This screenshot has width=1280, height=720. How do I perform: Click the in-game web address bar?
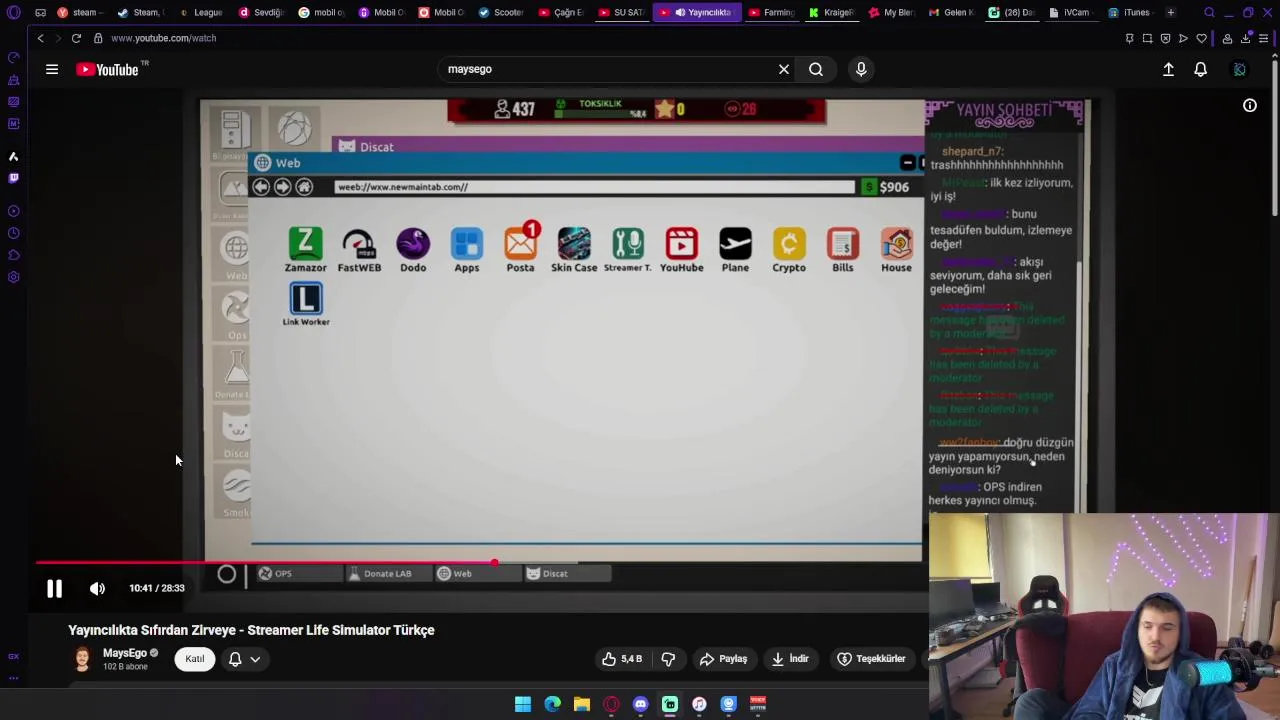click(x=595, y=187)
